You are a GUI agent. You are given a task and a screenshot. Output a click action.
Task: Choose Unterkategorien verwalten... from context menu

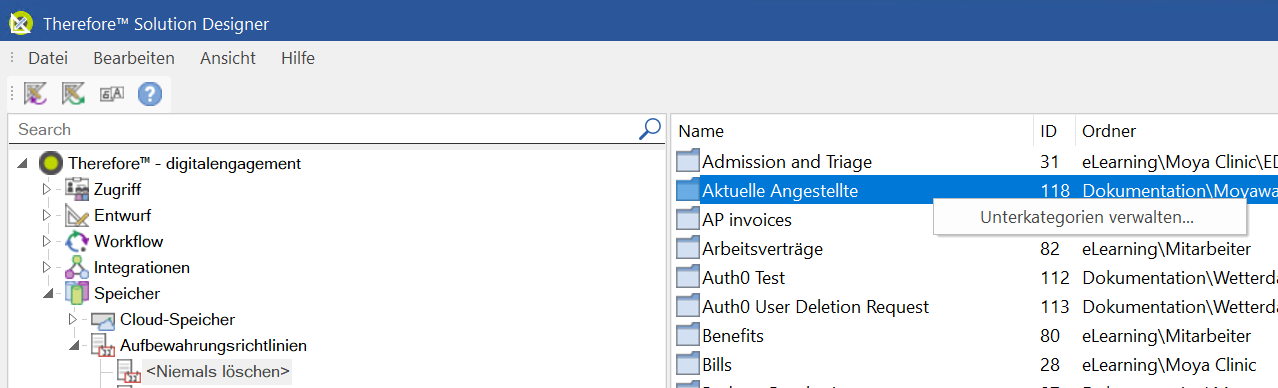click(x=1090, y=216)
